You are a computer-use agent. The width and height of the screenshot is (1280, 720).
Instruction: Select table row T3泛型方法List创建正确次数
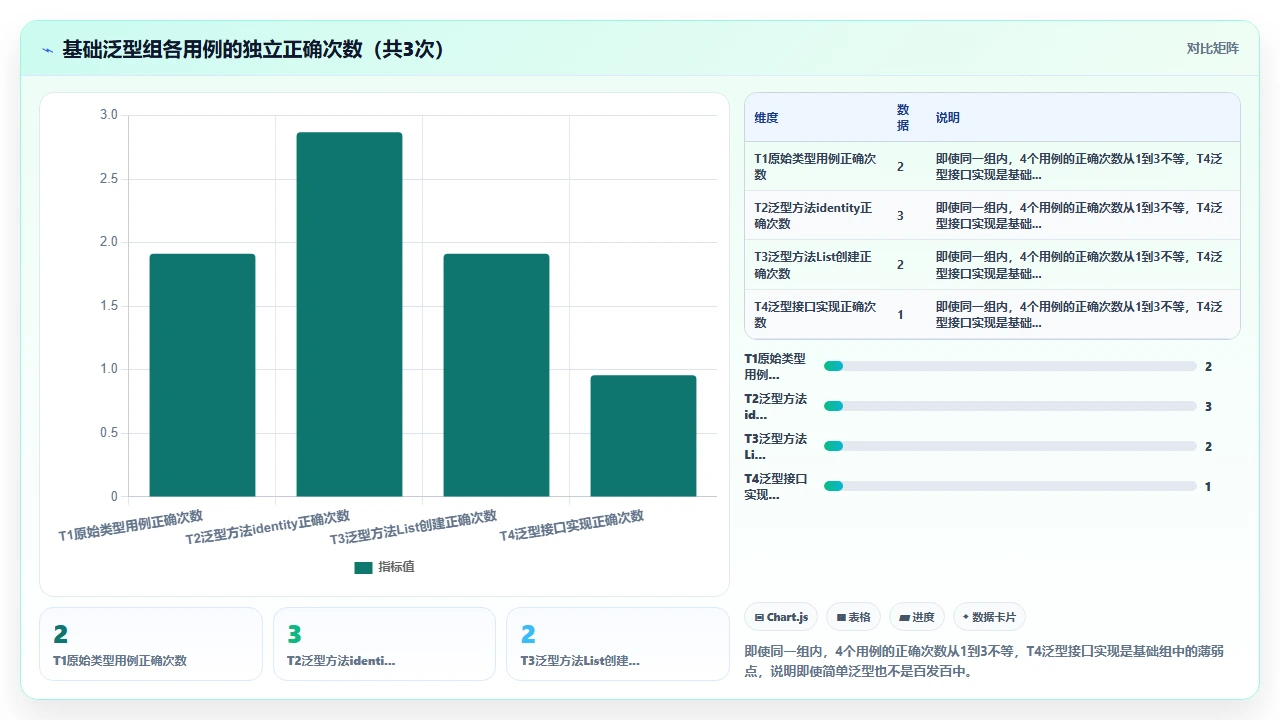click(992, 265)
